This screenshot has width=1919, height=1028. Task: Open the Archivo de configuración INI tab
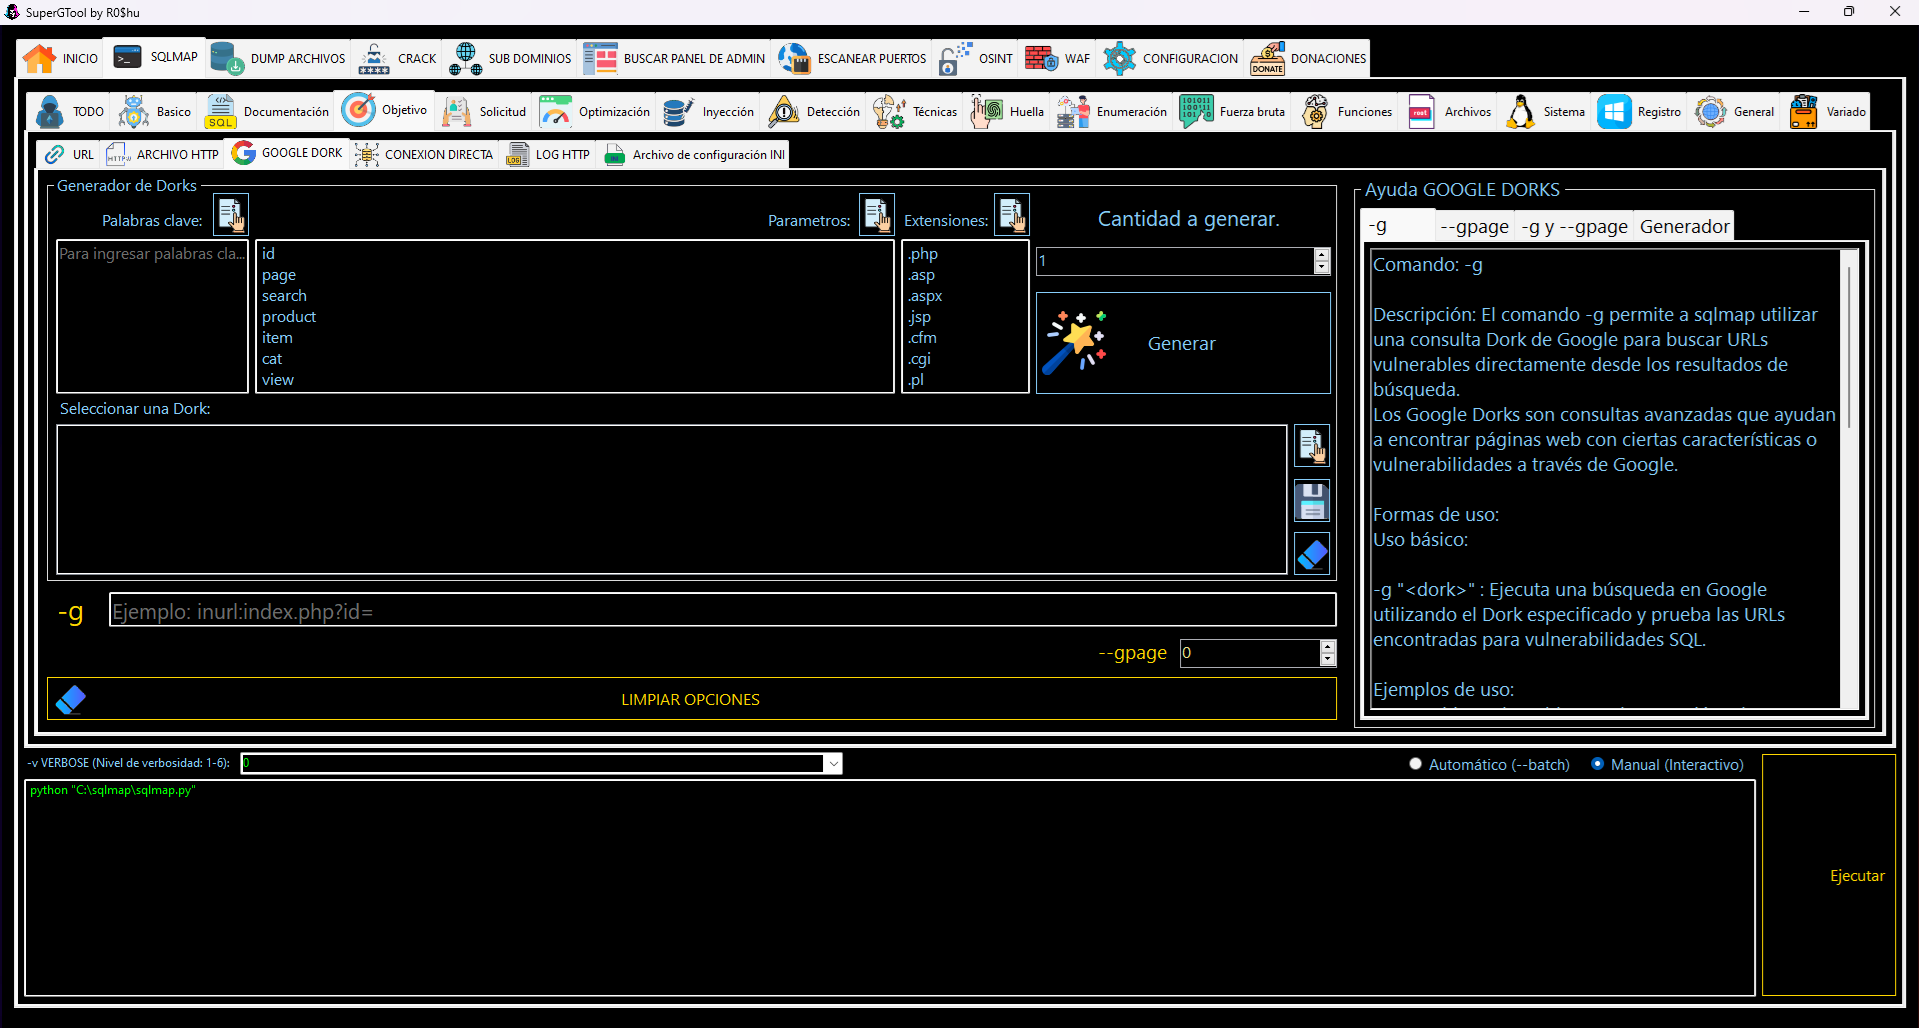coord(694,154)
